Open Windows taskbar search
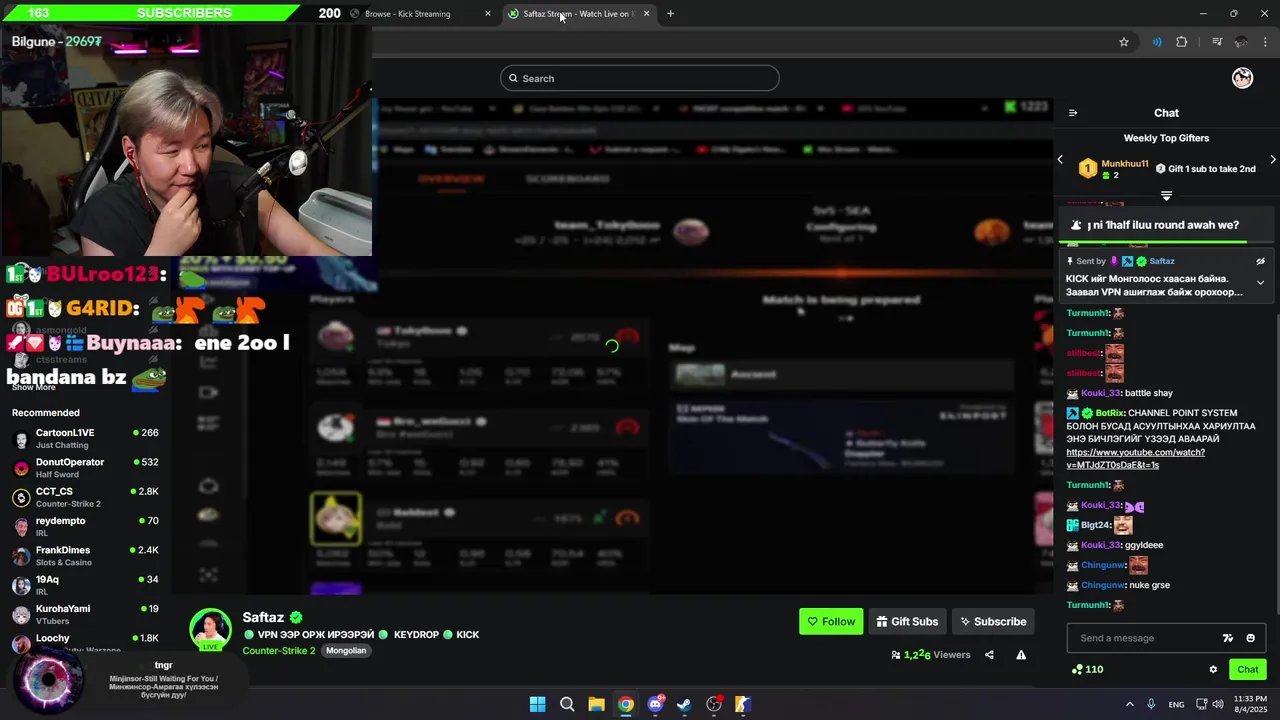The width and height of the screenshot is (1280, 720). [567, 704]
